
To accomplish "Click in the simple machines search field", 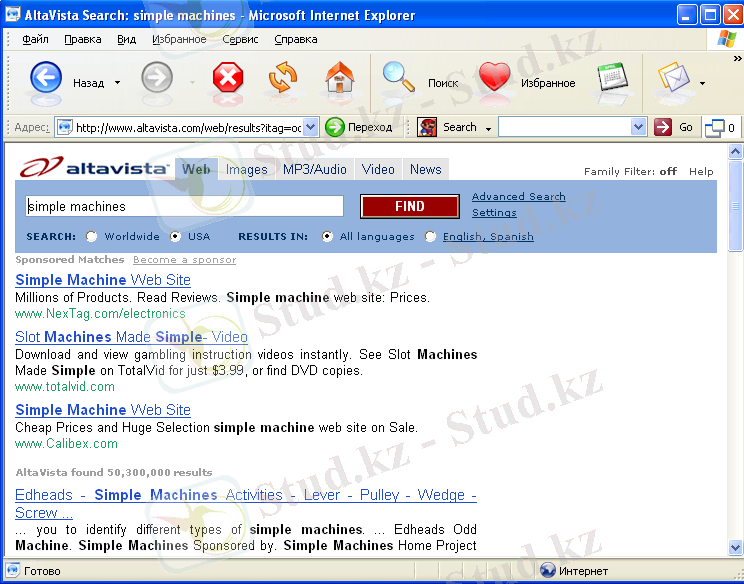I will click(185, 206).
